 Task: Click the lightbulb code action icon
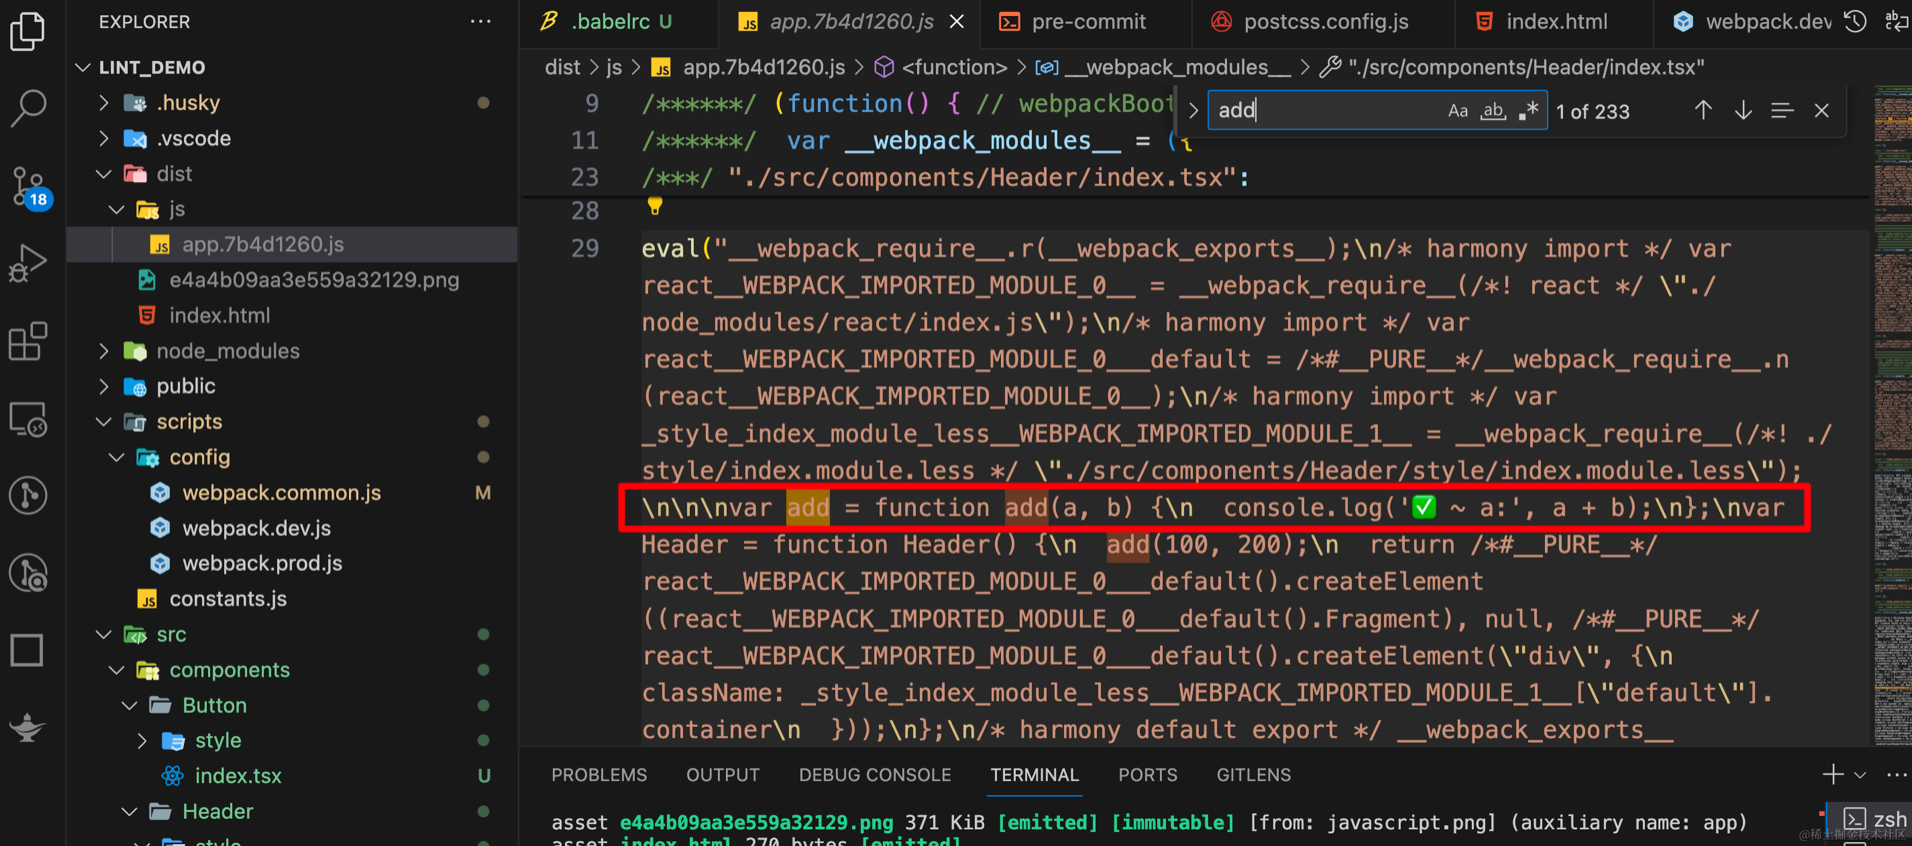click(655, 206)
